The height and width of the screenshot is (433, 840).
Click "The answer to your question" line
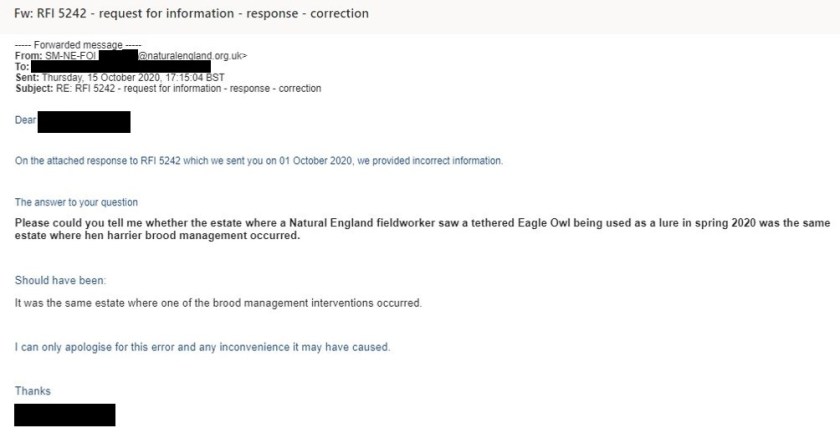(x=83, y=202)
